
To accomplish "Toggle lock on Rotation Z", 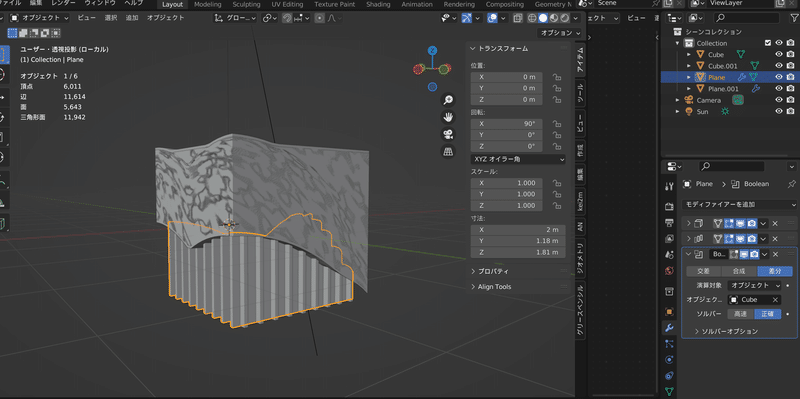I will click(557, 146).
